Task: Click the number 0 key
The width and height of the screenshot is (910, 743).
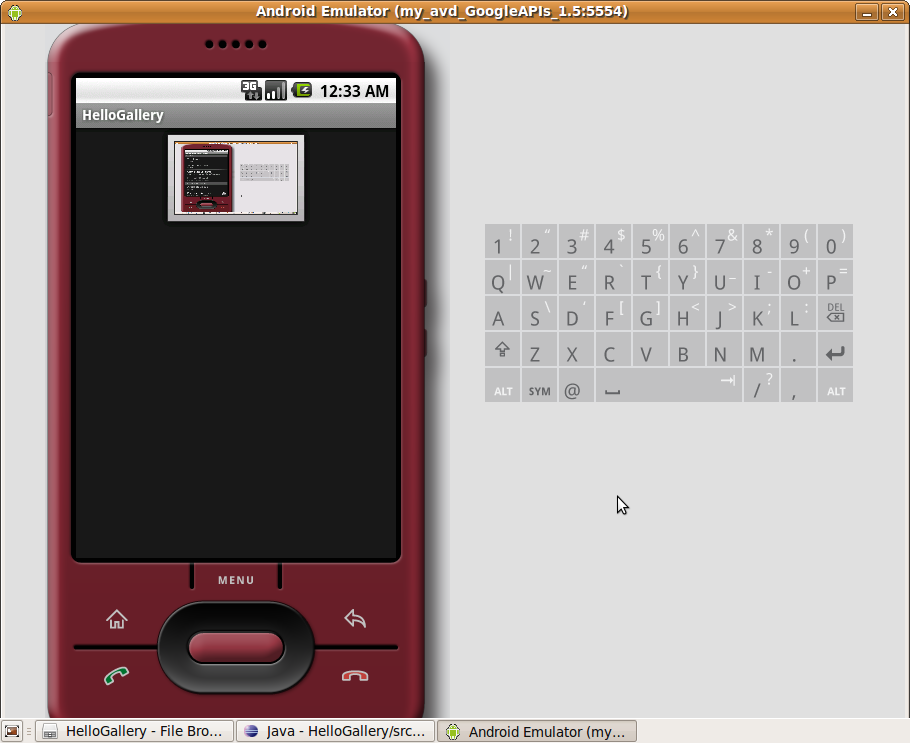Action: tap(835, 241)
